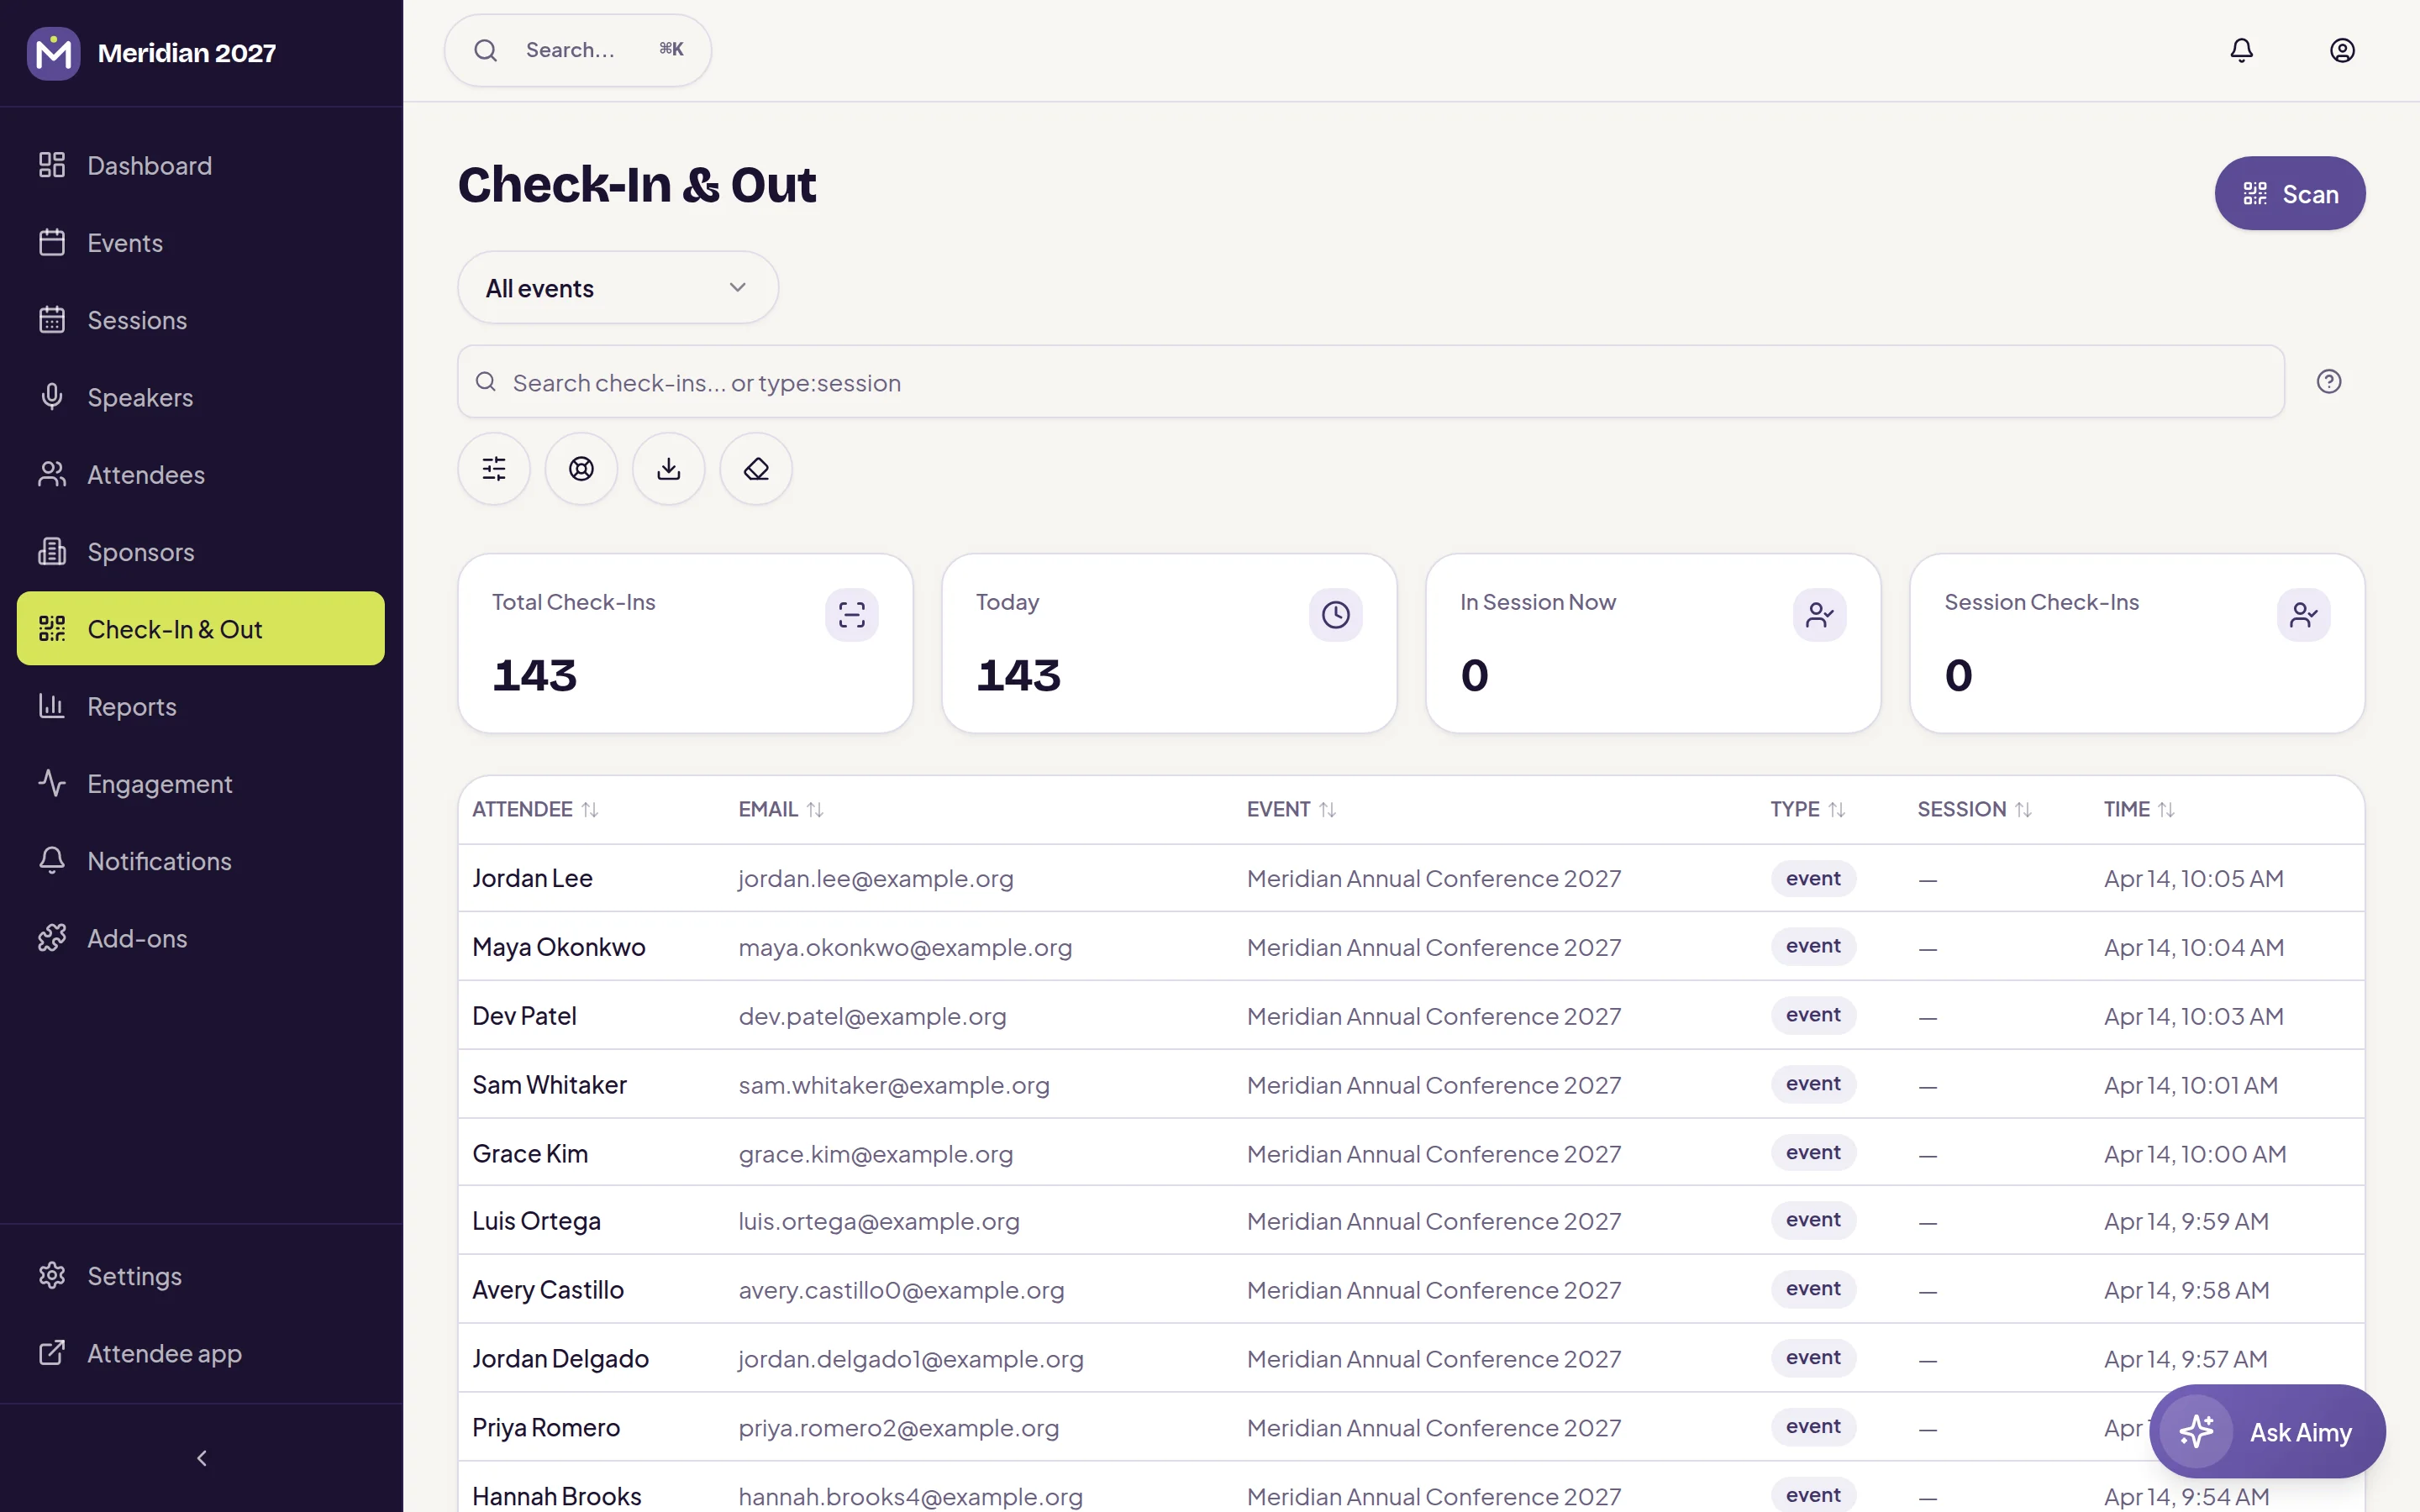The width and height of the screenshot is (2420, 1512).
Task: Click the jordan.lee@example.org email cell
Action: (x=875, y=878)
